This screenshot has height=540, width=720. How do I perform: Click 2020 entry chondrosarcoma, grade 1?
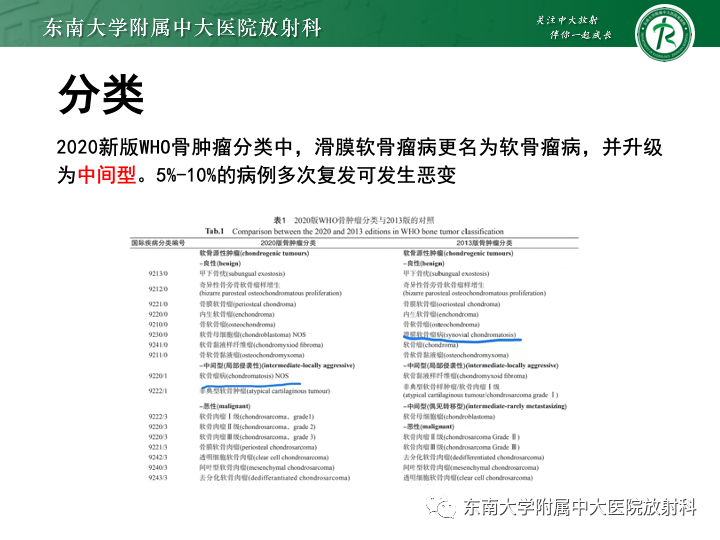tap(257, 416)
